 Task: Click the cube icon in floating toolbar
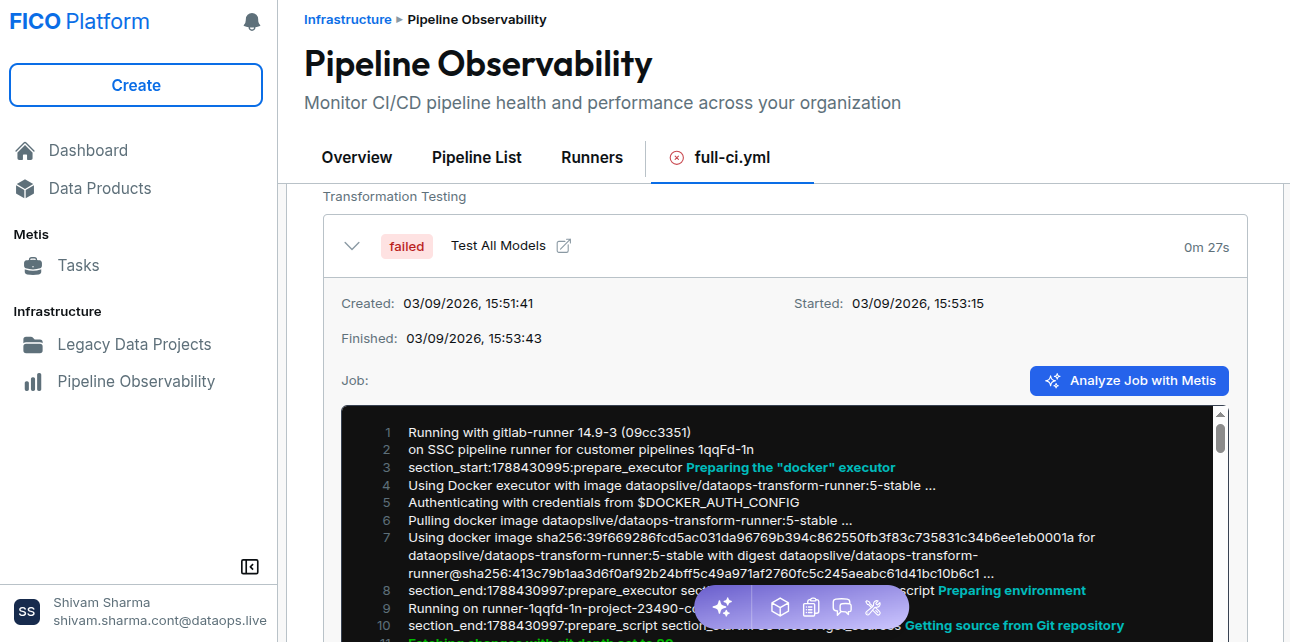(x=780, y=607)
